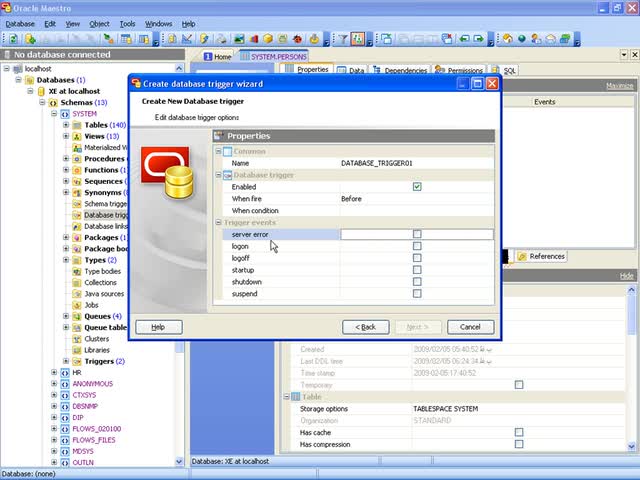The height and width of the screenshot is (480, 640).
Task: Expand the Views (13) node
Action: [x=66, y=136]
